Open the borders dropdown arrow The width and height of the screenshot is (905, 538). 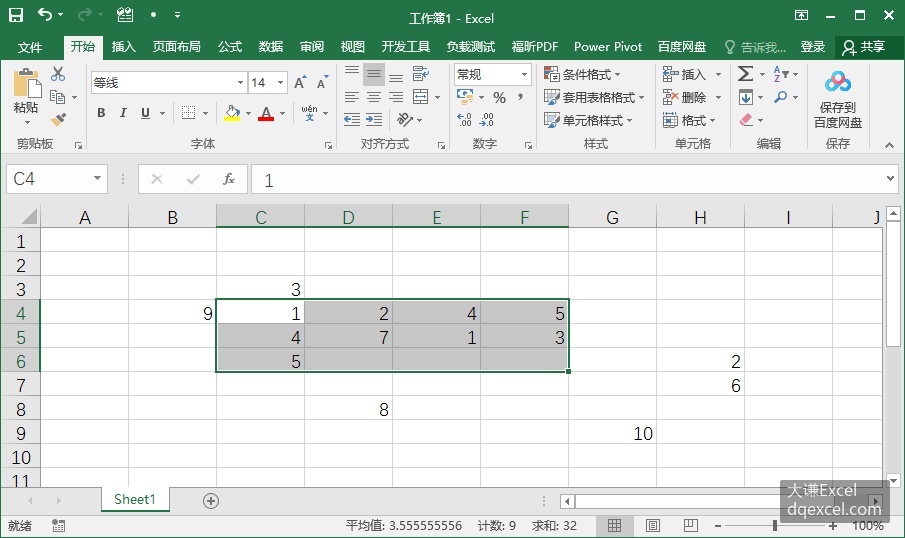point(205,113)
